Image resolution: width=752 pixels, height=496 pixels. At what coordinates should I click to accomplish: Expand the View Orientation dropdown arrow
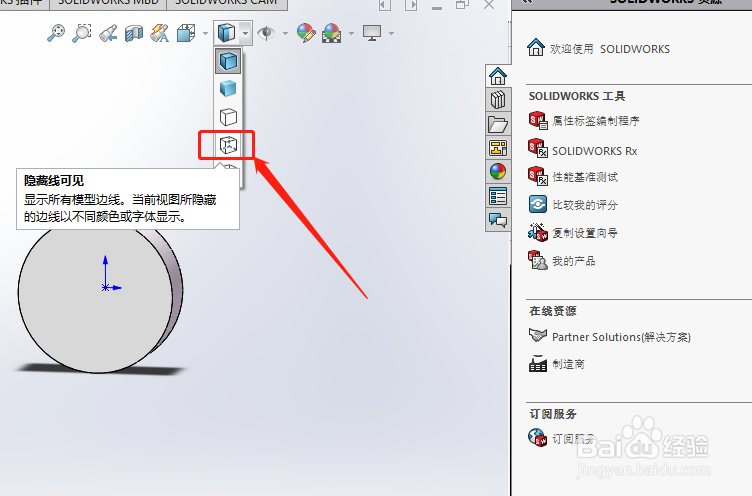(205, 34)
